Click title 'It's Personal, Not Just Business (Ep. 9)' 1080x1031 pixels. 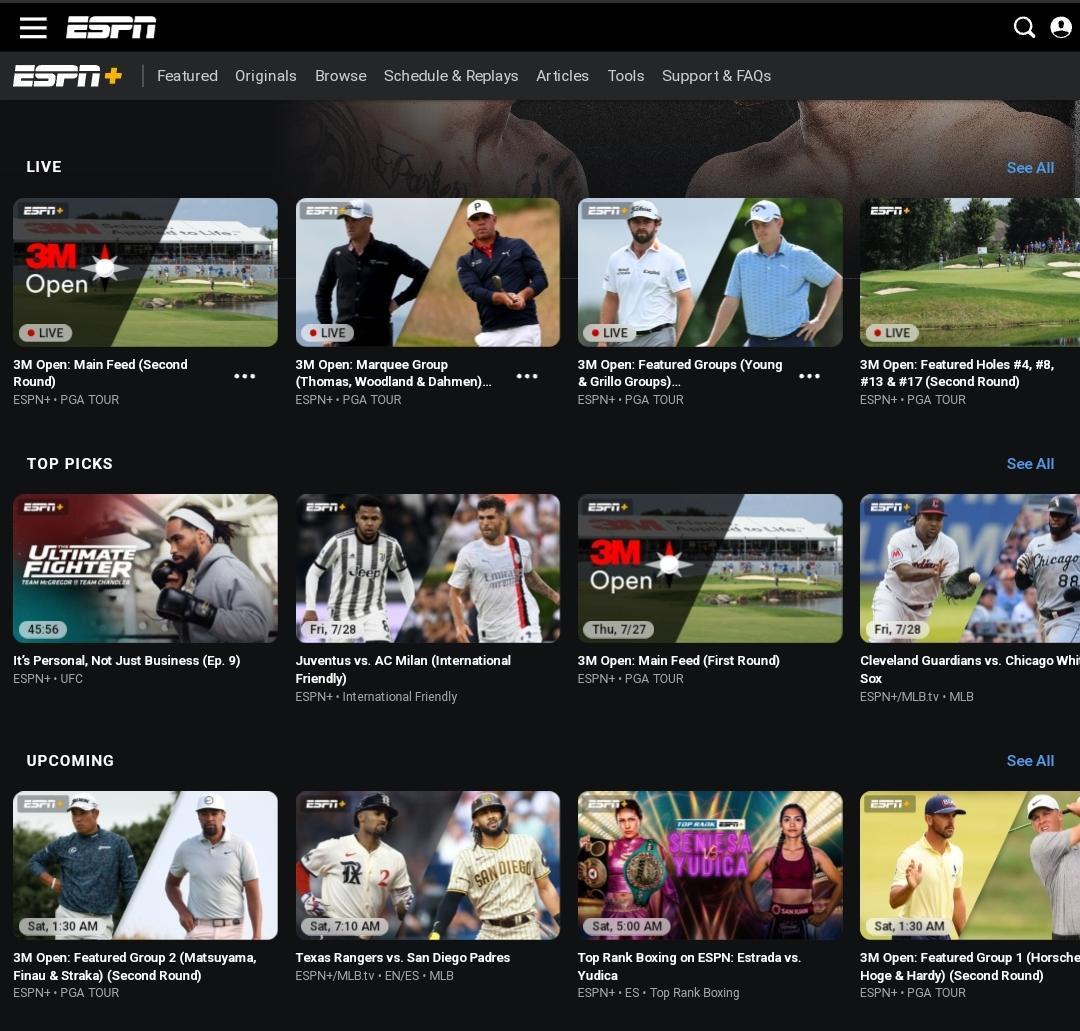point(127,660)
